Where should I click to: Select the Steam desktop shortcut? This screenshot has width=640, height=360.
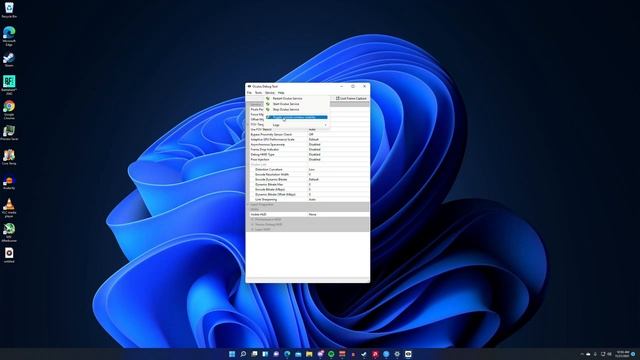pyautogui.click(x=9, y=60)
